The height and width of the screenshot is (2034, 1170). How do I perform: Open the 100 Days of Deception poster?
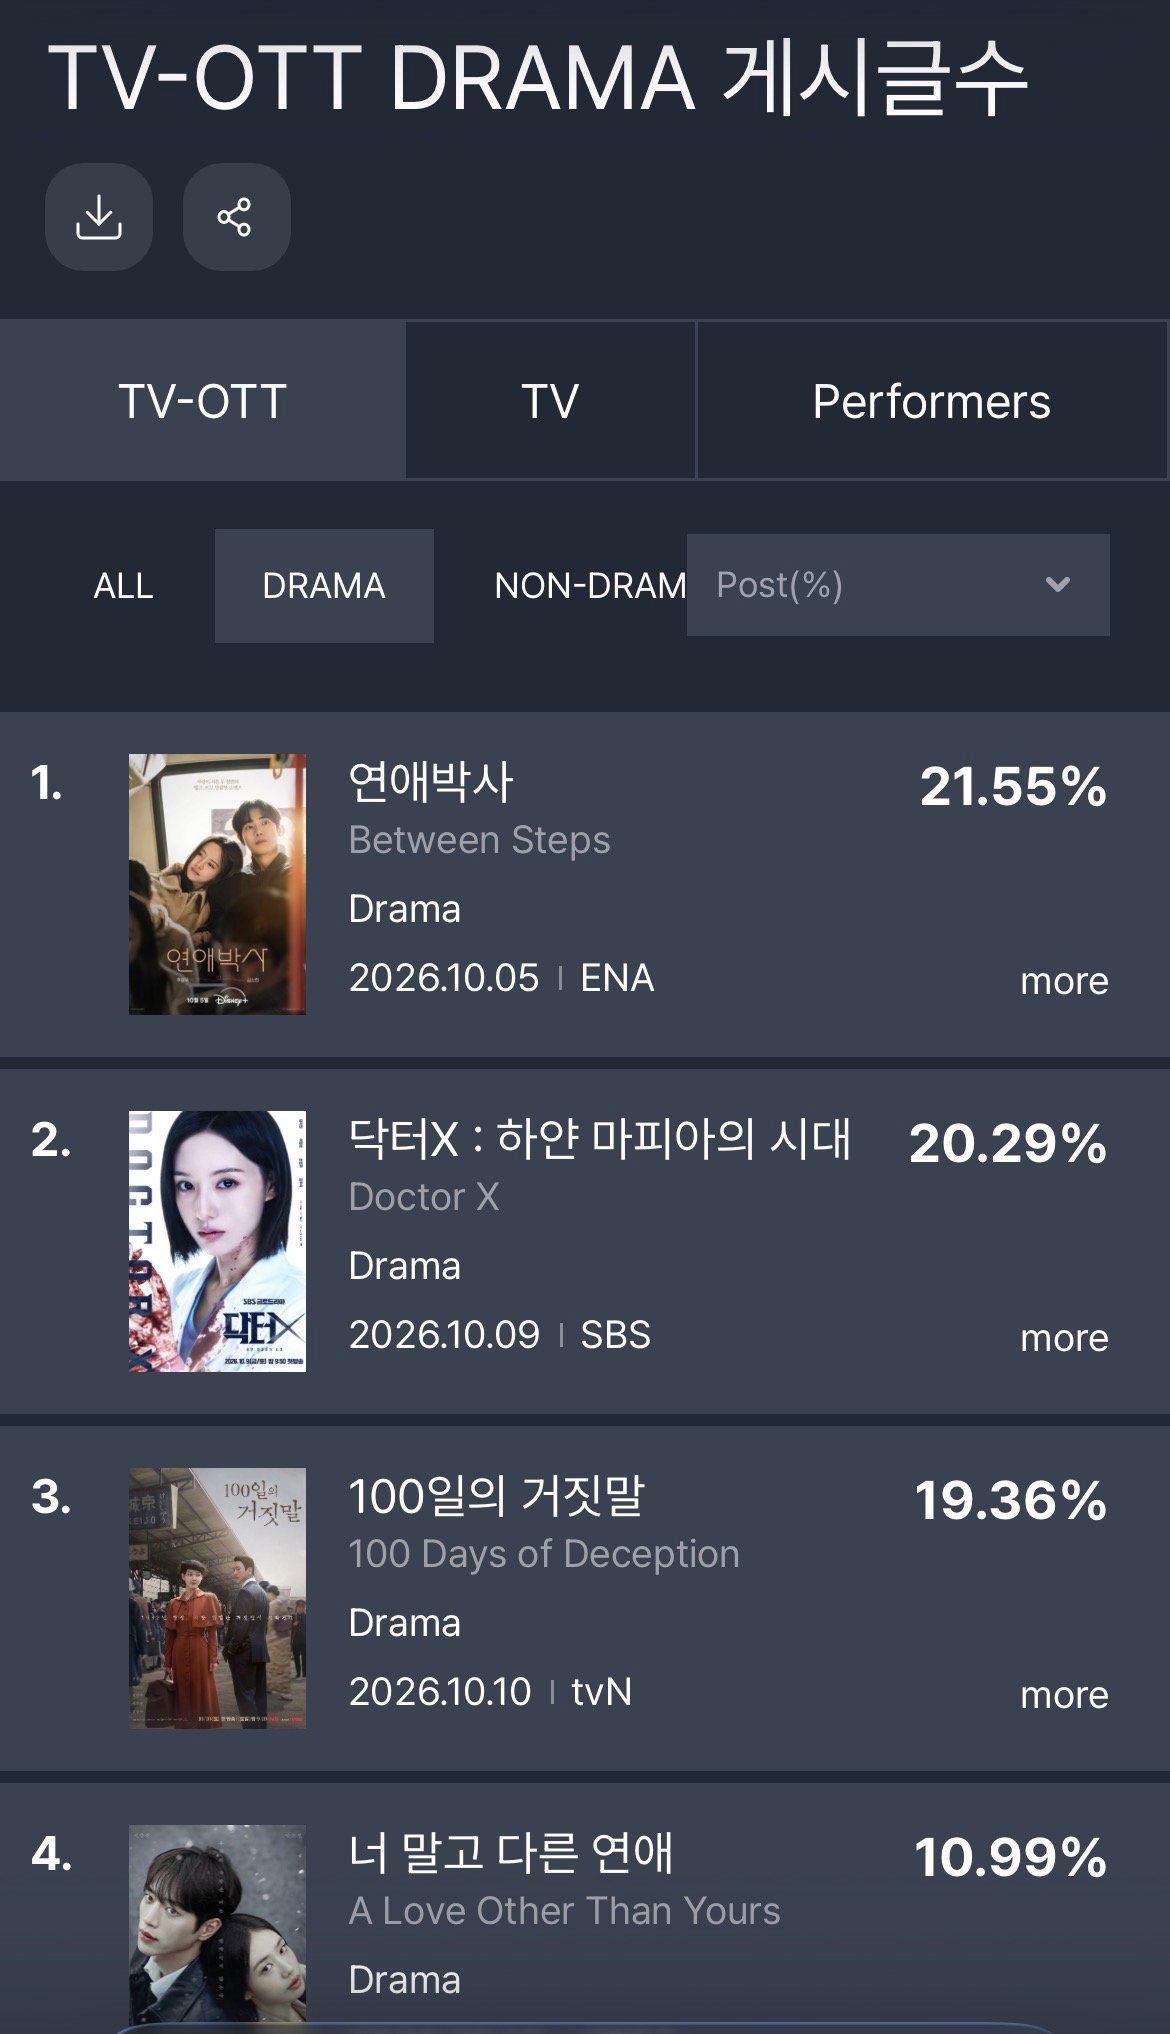point(217,1598)
